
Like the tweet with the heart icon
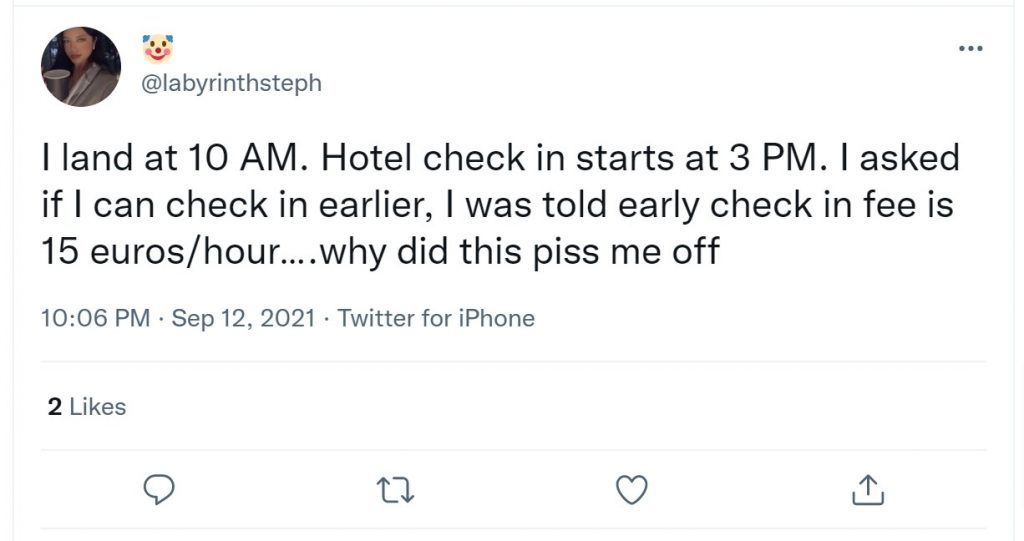[x=632, y=490]
